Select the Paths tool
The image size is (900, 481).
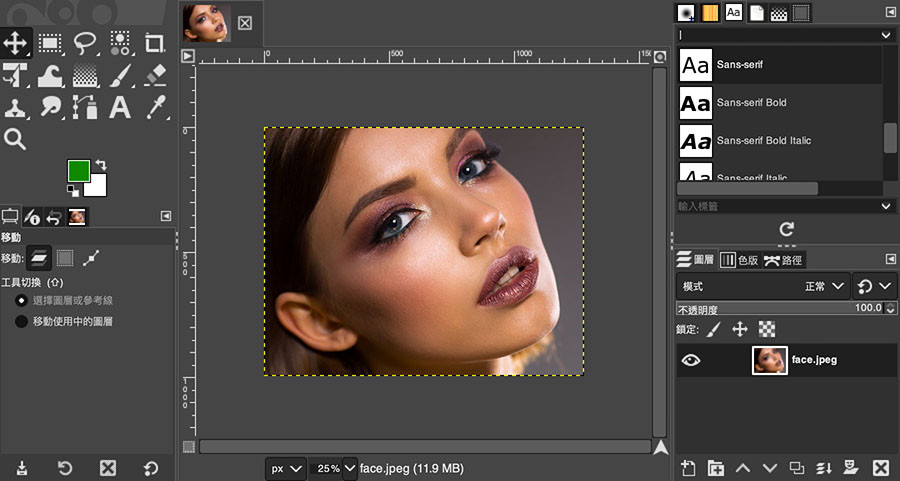click(85, 107)
